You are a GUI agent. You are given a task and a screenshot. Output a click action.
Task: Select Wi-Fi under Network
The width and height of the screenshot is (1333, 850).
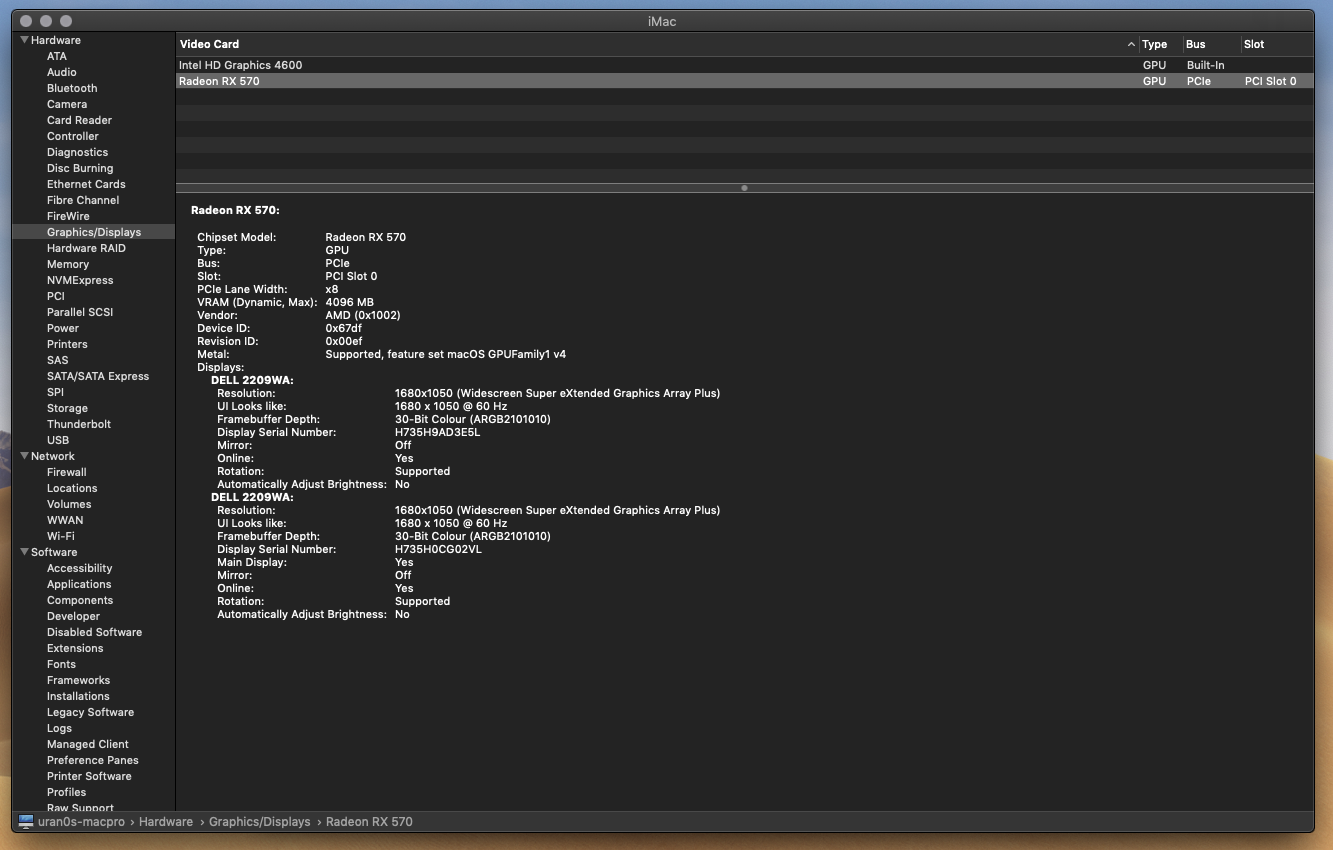click(x=61, y=536)
